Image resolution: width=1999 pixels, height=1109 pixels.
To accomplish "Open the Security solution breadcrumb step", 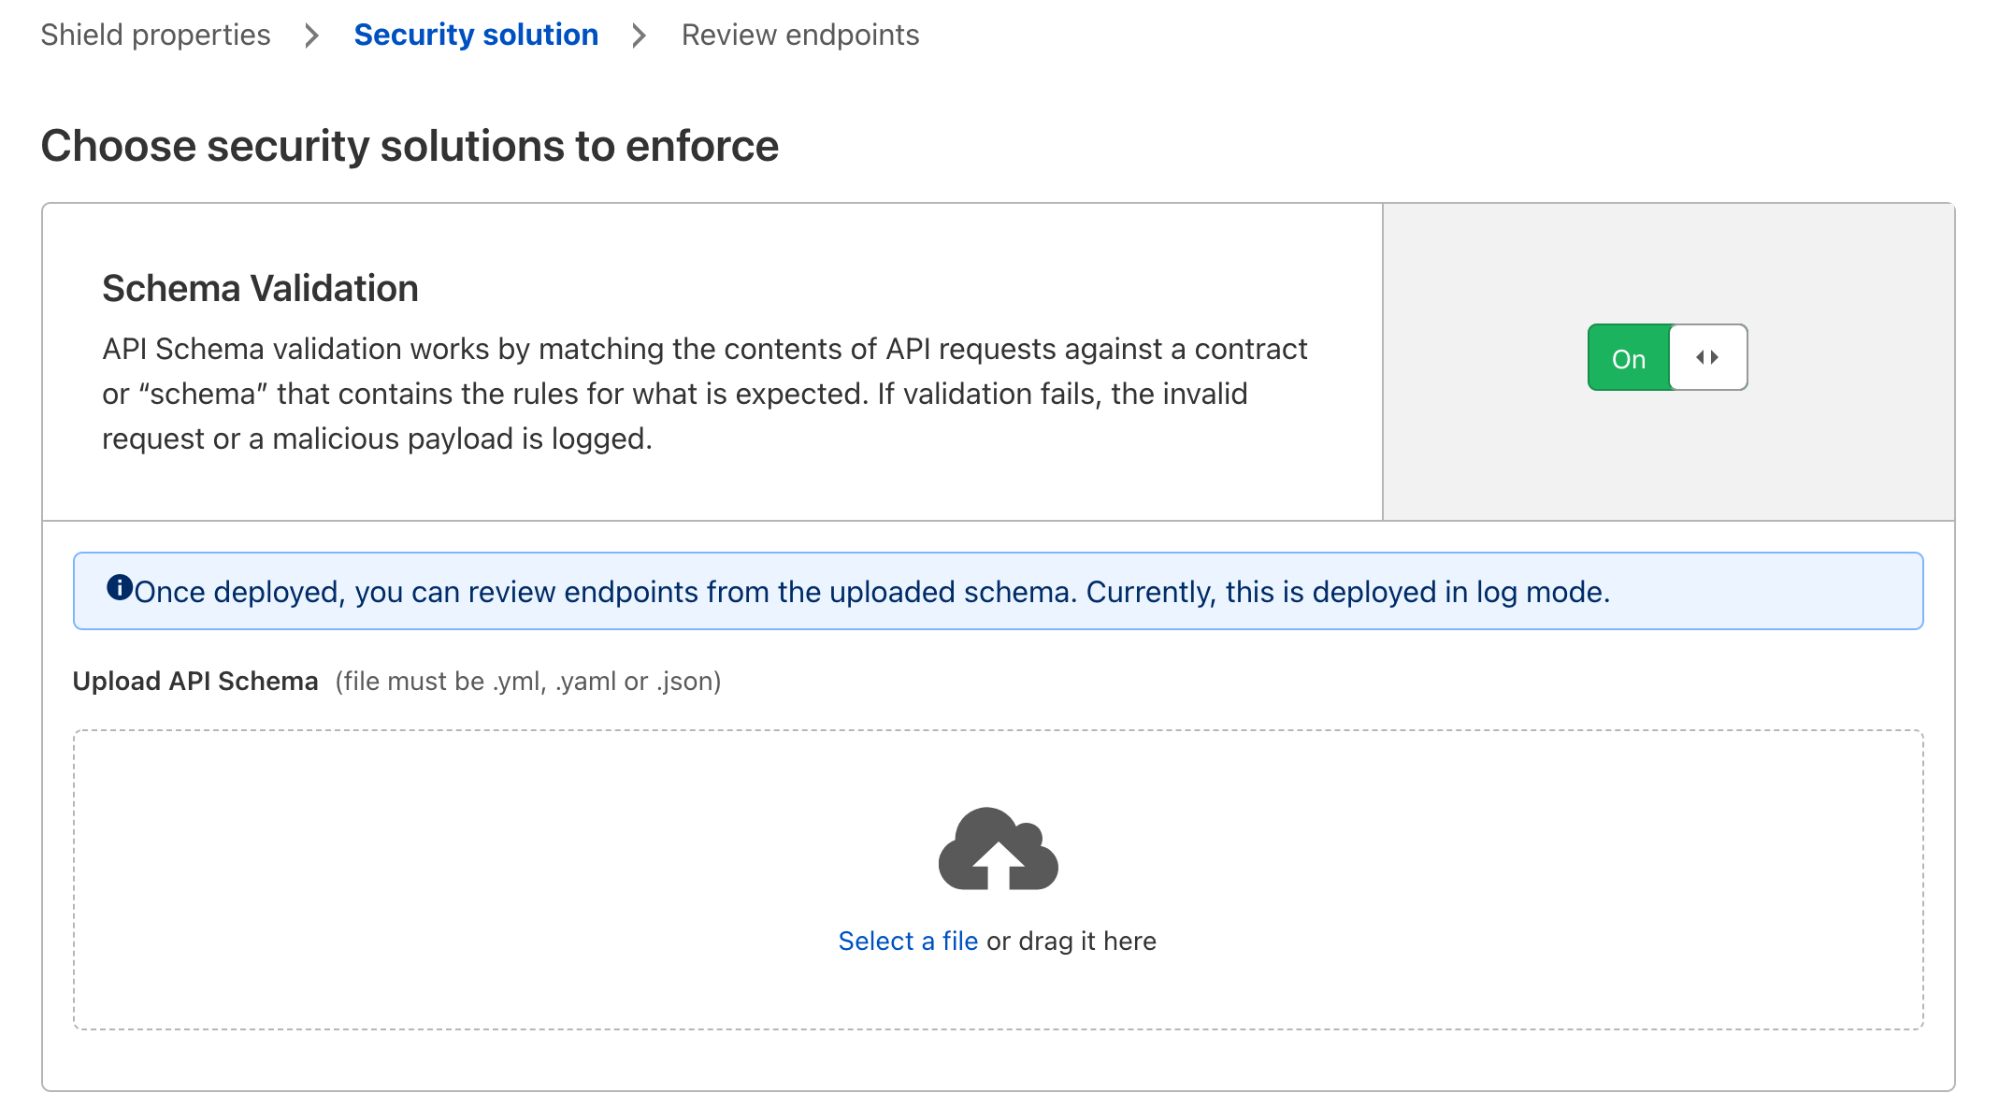I will click(475, 35).
